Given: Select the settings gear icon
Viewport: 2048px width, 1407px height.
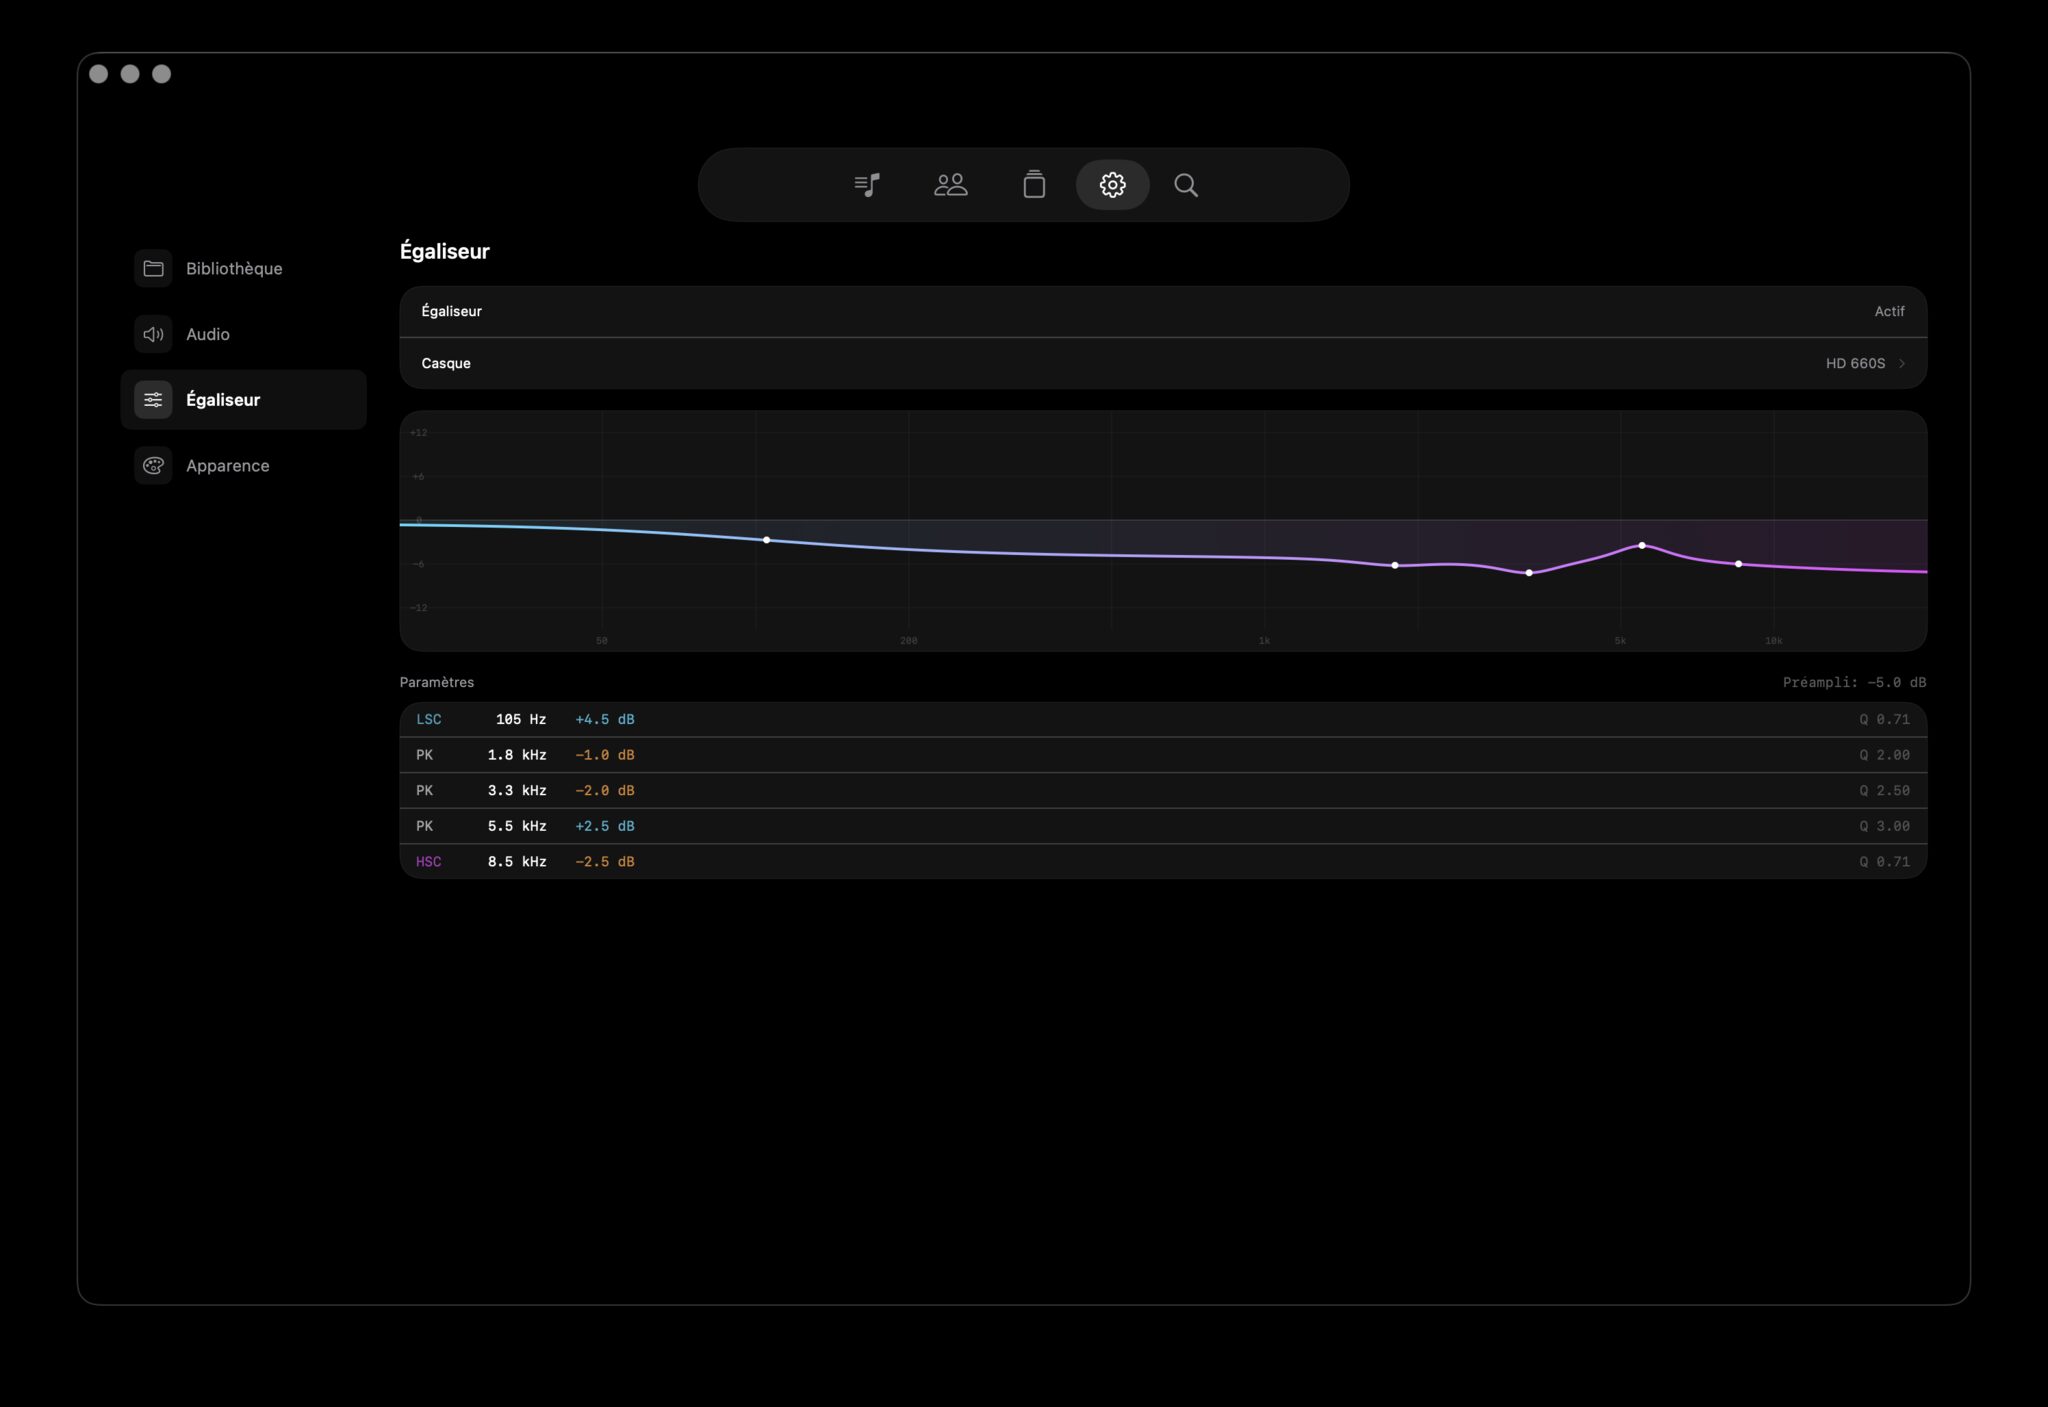Looking at the screenshot, I should pyautogui.click(x=1112, y=185).
